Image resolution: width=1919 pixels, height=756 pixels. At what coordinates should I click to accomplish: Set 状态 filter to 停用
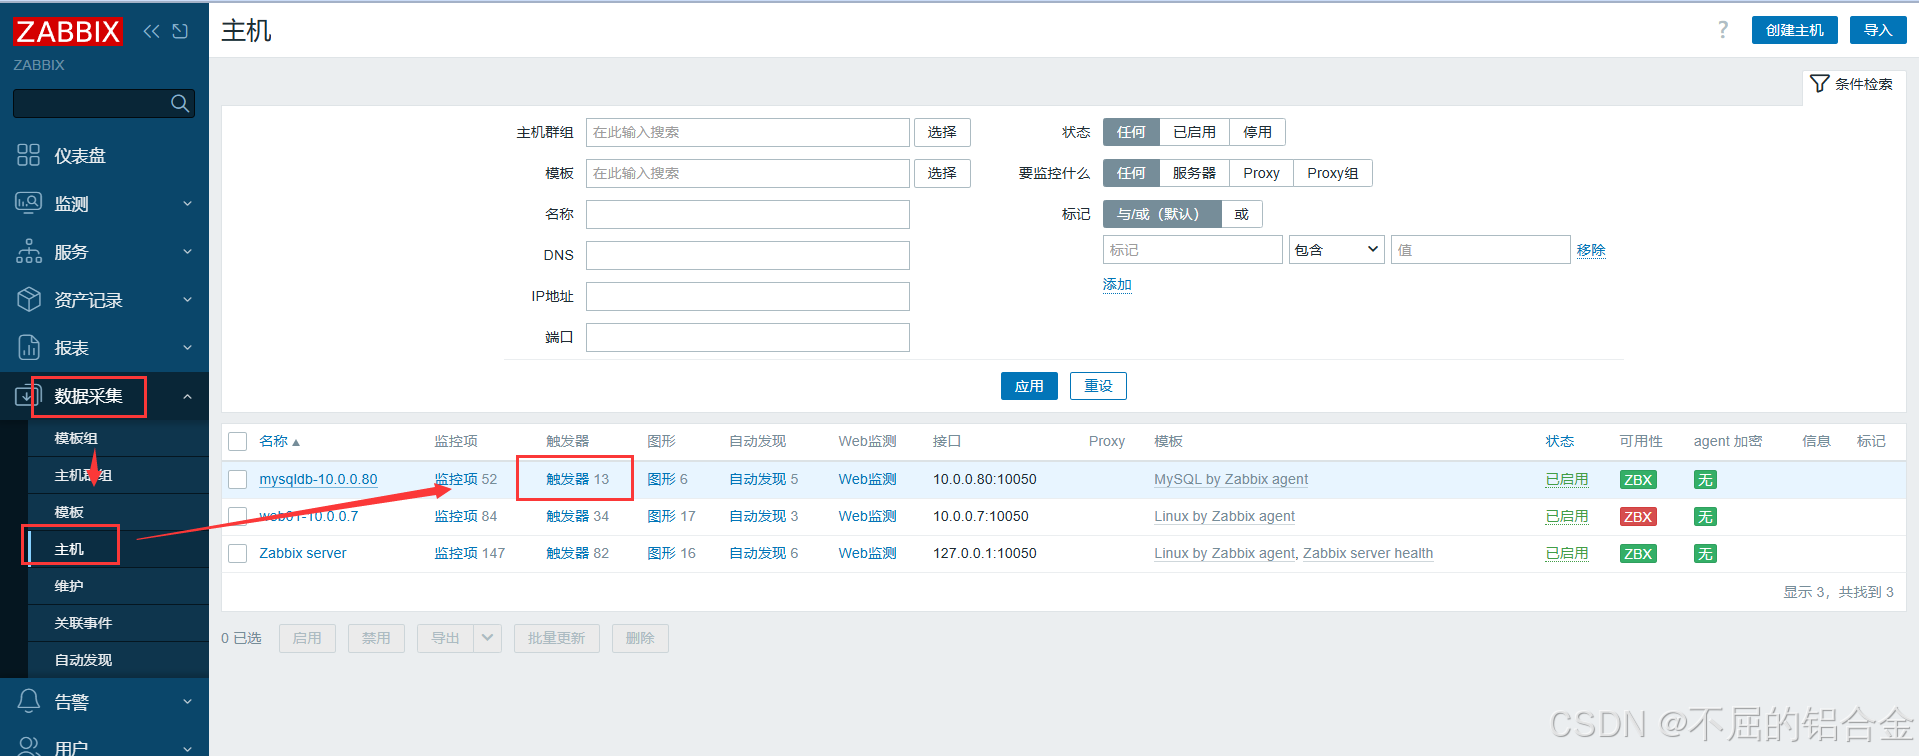(1257, 132)
